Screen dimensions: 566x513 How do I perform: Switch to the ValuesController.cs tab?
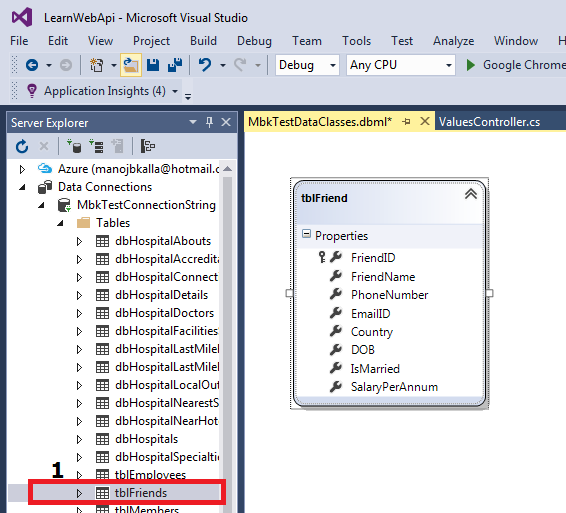pyautogui.click(x=489, y=122)
